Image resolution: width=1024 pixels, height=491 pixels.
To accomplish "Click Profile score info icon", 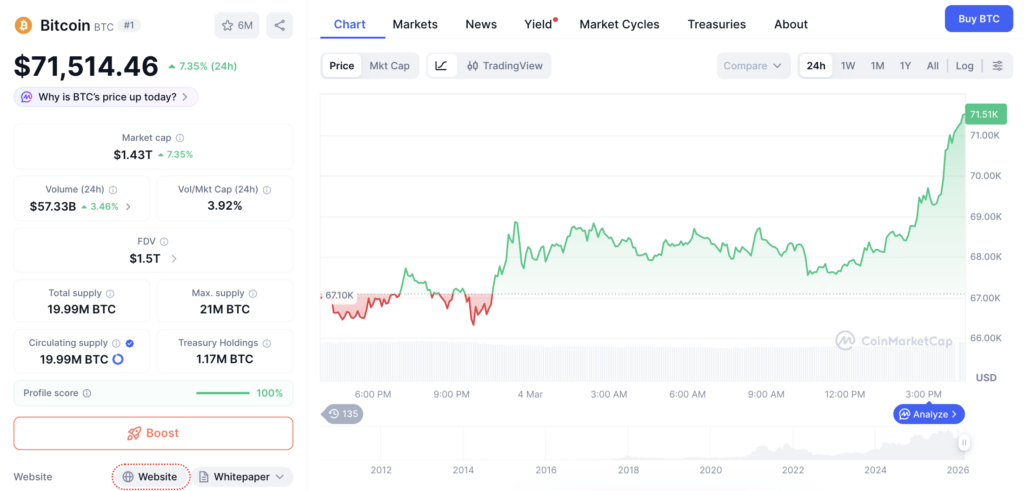I will pyautogui.click(x=87, y=394).
